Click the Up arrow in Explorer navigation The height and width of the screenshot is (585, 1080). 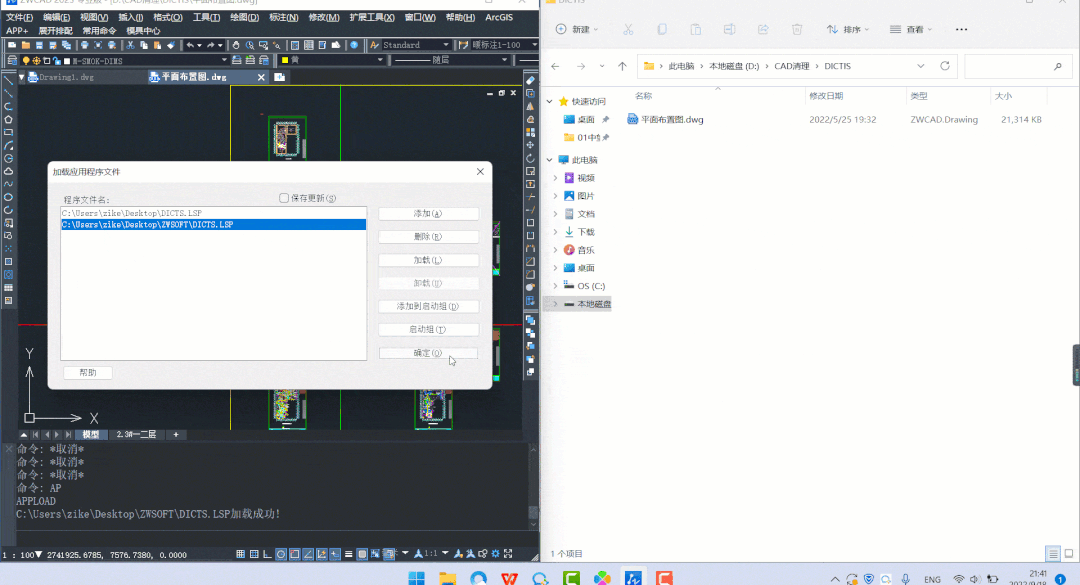622,66
